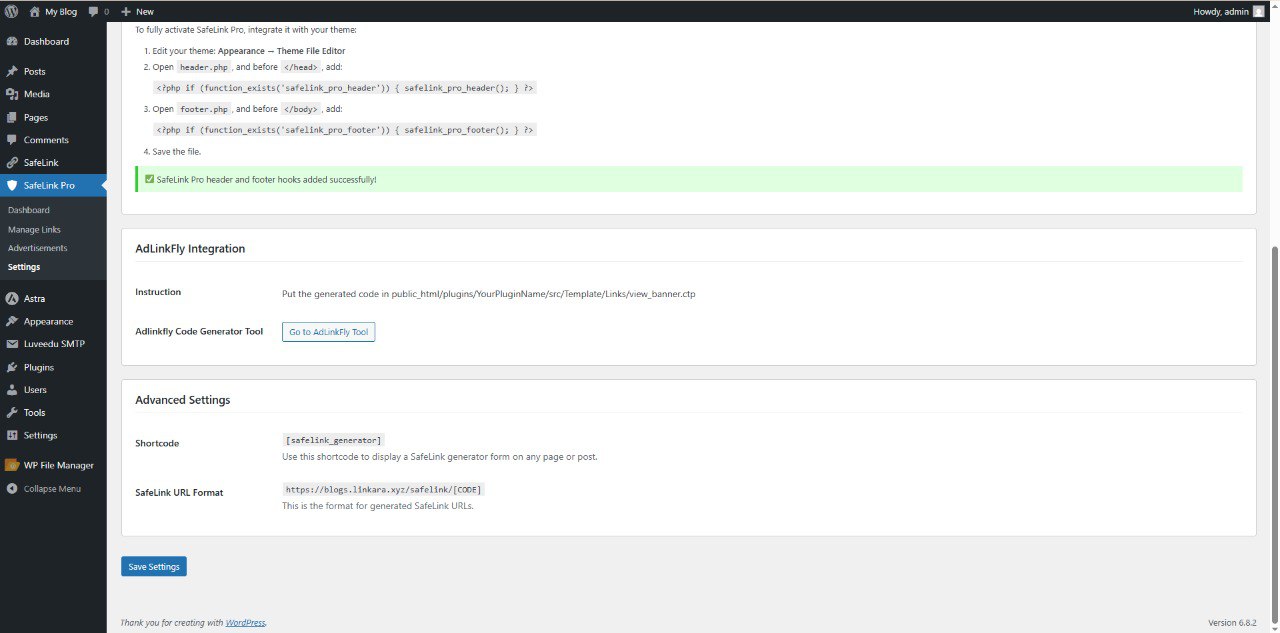Screen dimensions: 1280x633
Task: Click the Dashboard gauge icon in sidebar
Action: pyautogui.click(x=12, y=41)
